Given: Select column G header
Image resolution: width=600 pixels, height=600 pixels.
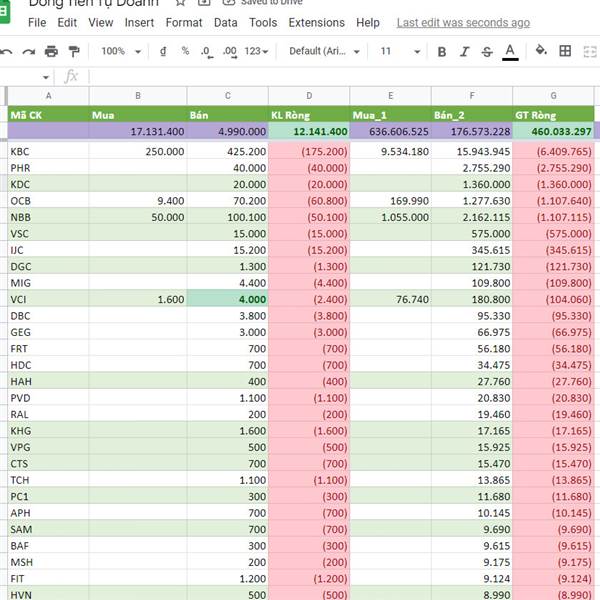Looking at the screenshot, I should [553, 96].
